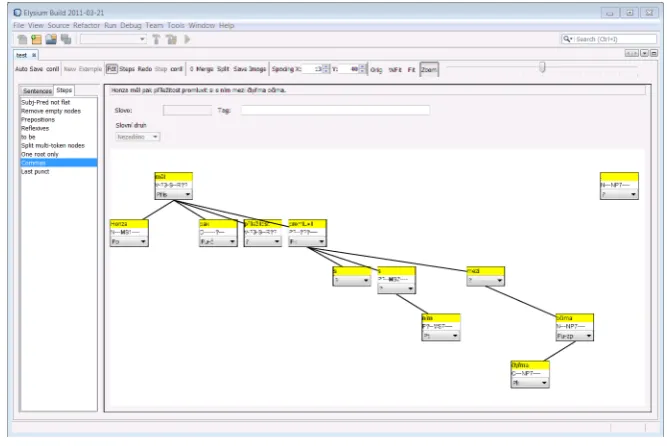Open the Window menu

tap(202, 26)
